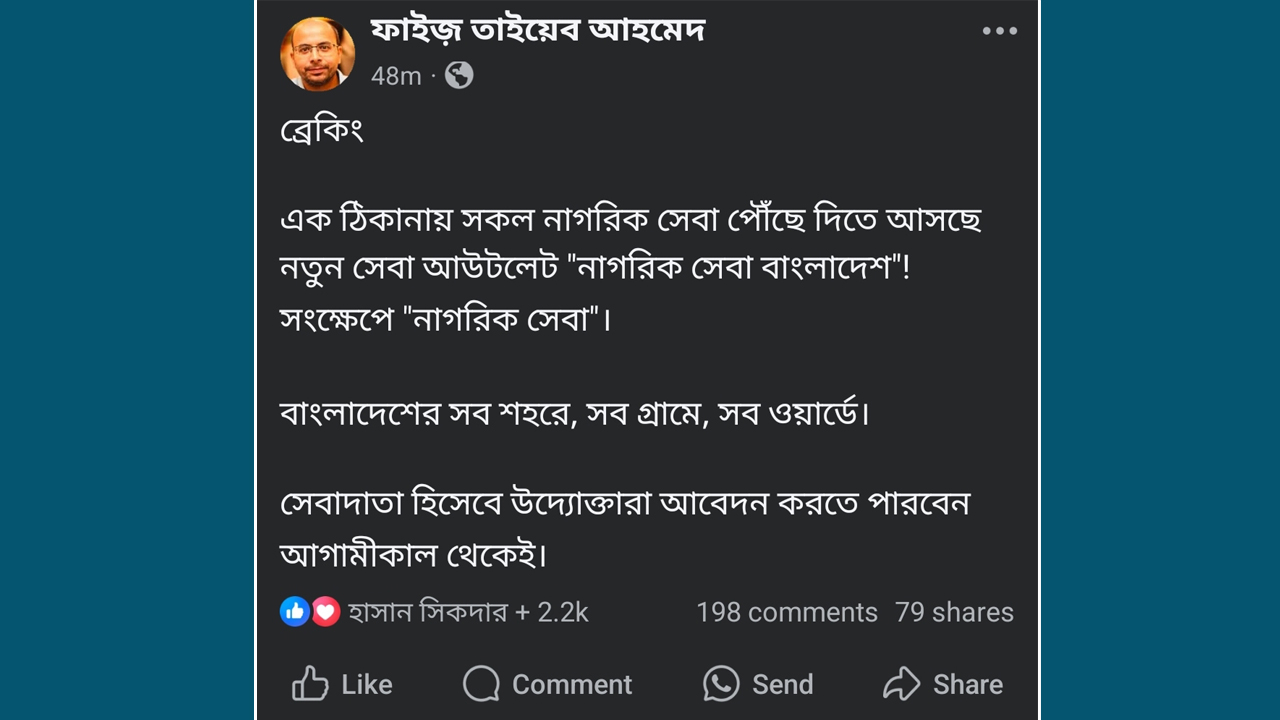Open the 198 comments list
Image resolution: width=1280 pixels, height=720 pixels.
pos(786,612)
